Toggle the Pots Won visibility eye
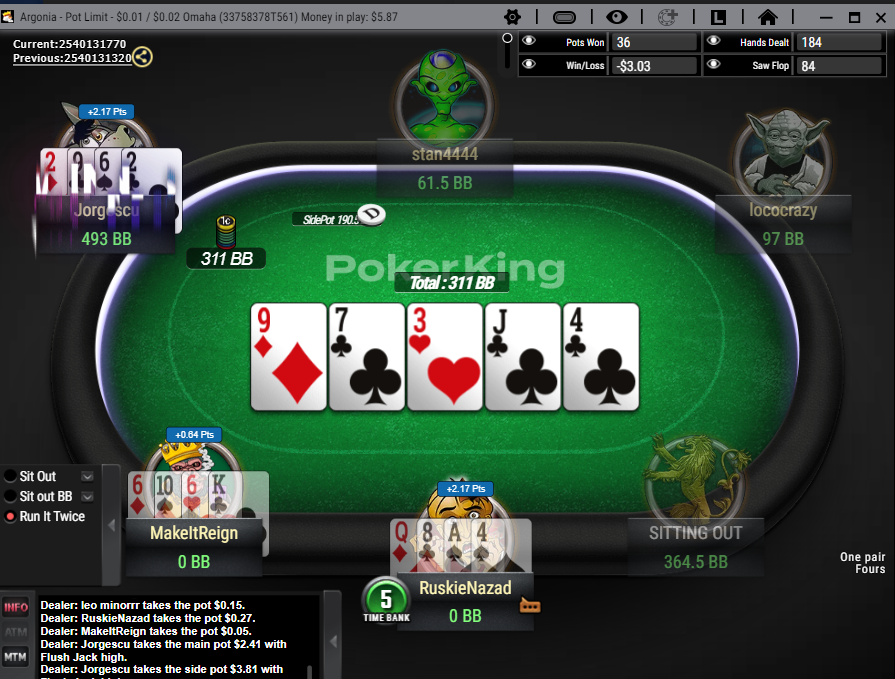895x679 pixels. tap(529, 41)
